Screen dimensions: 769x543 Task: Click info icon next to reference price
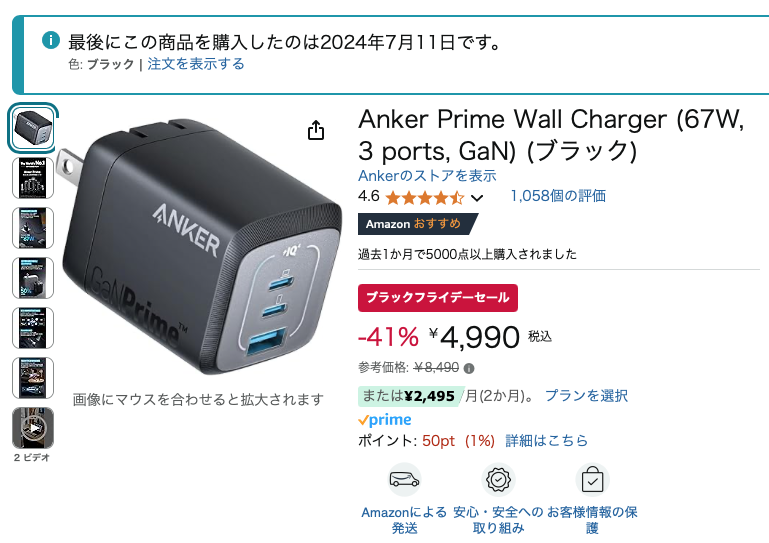coord(469,368)
